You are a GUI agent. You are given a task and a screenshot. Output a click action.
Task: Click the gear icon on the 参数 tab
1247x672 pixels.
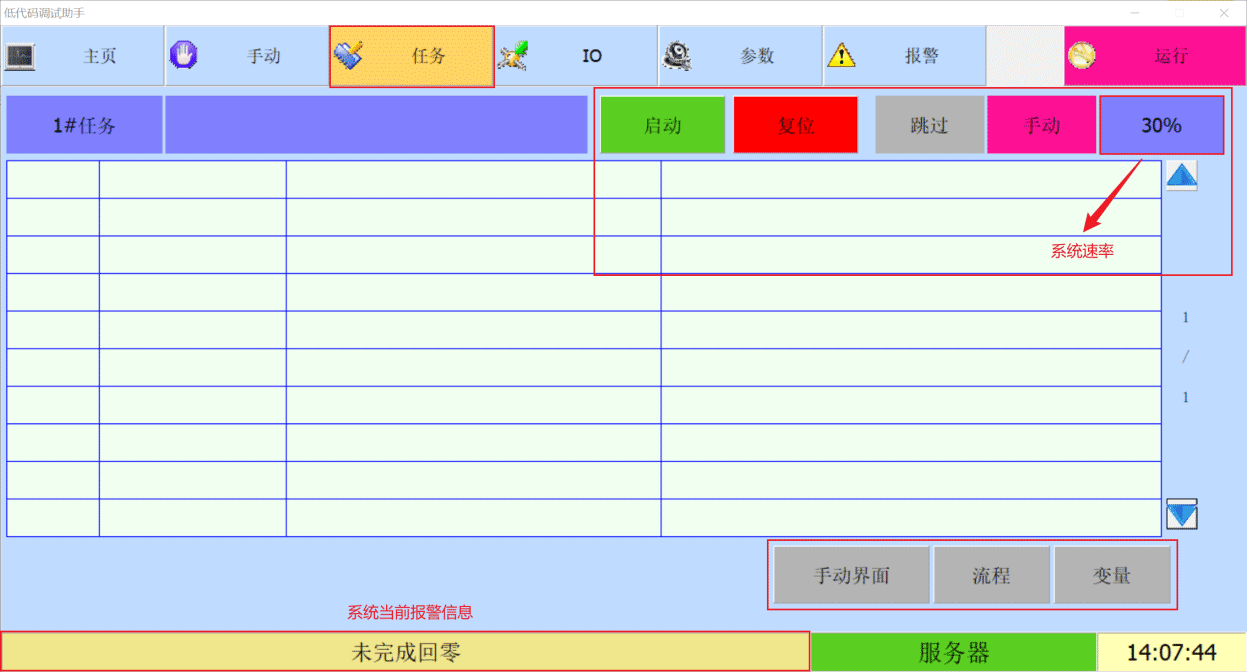677,56
